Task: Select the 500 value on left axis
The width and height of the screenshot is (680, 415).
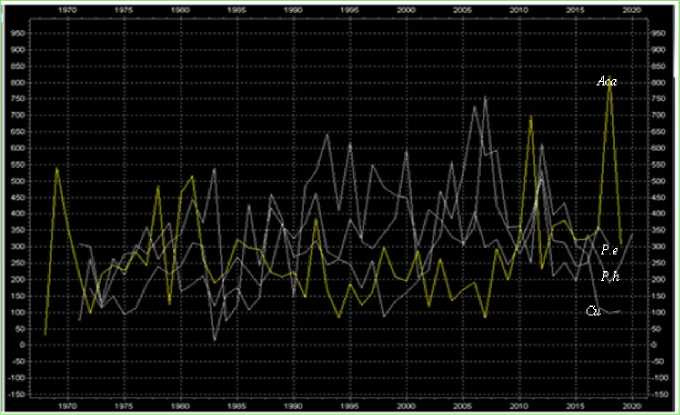Action: point(20,181)
